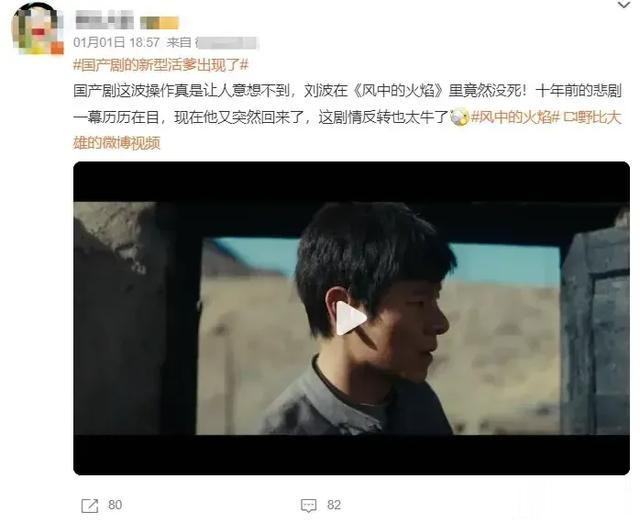Expand the post options chevron arrow
Screen dimensions: 640x523
(x=624, y=5)
